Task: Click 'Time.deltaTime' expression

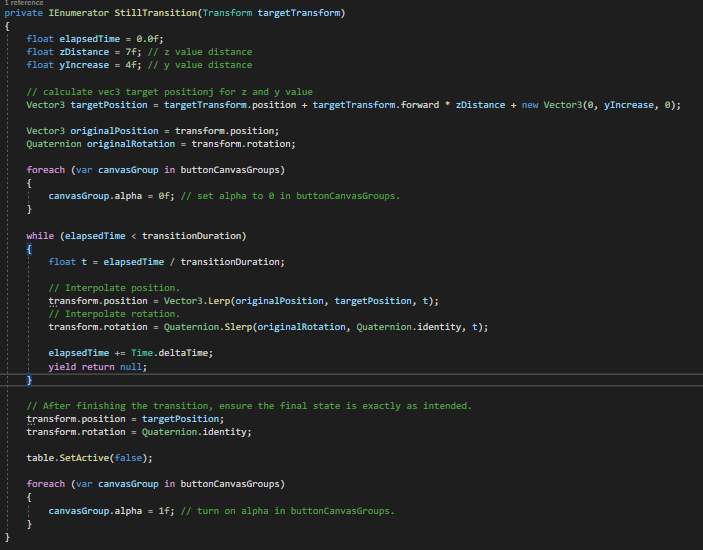Action: (x=169, y=353)
